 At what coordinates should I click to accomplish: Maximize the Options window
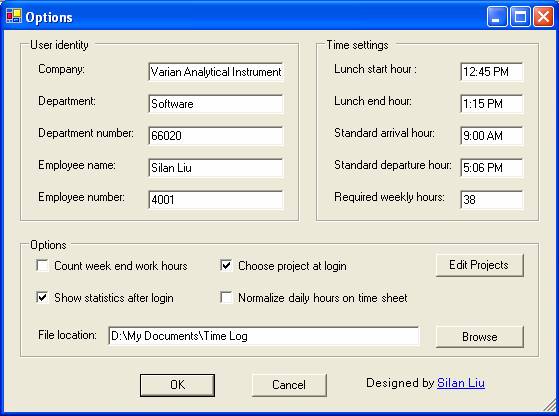(520, 16)
